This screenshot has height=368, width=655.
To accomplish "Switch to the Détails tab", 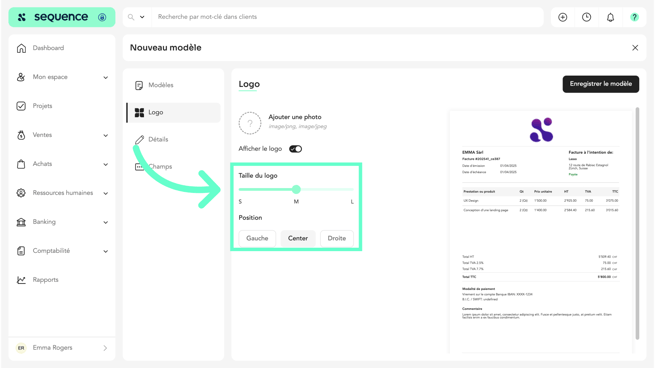I will (x=158, y=140).
